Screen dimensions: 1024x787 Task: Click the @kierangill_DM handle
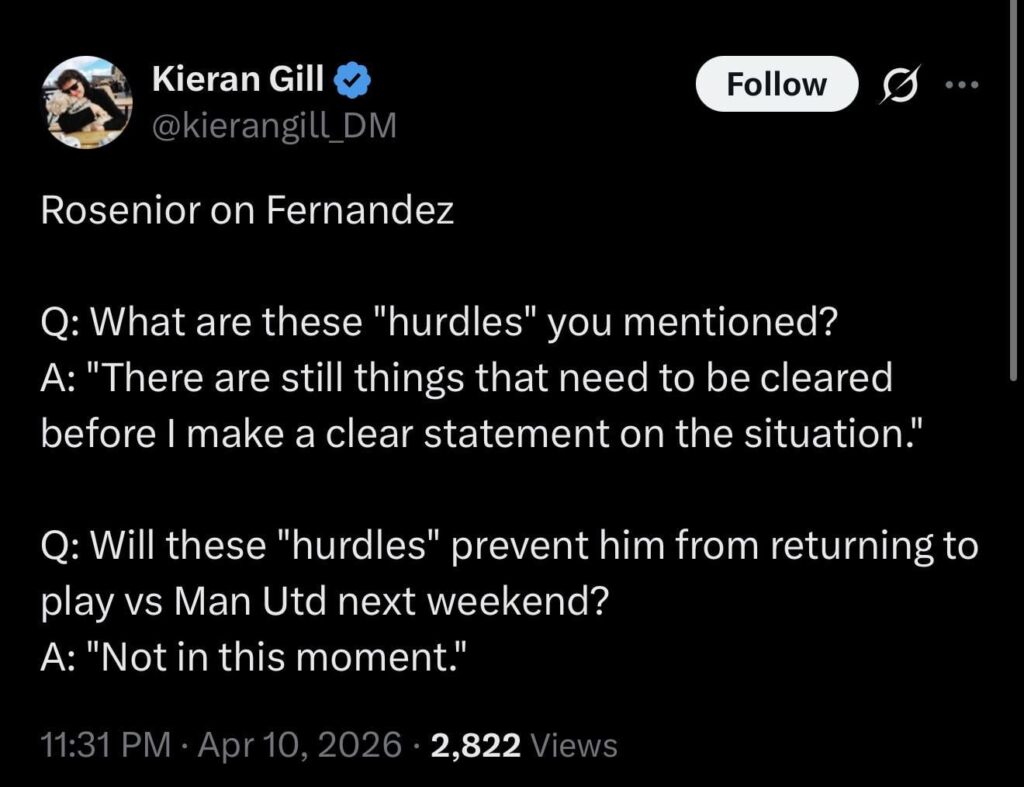click(275, 125)
